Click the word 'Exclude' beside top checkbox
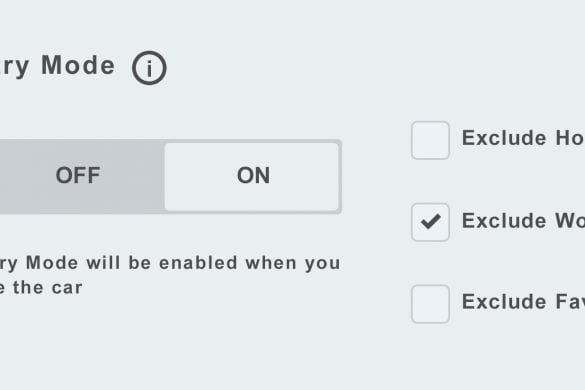585x390 pixels. tap(504, 138)
